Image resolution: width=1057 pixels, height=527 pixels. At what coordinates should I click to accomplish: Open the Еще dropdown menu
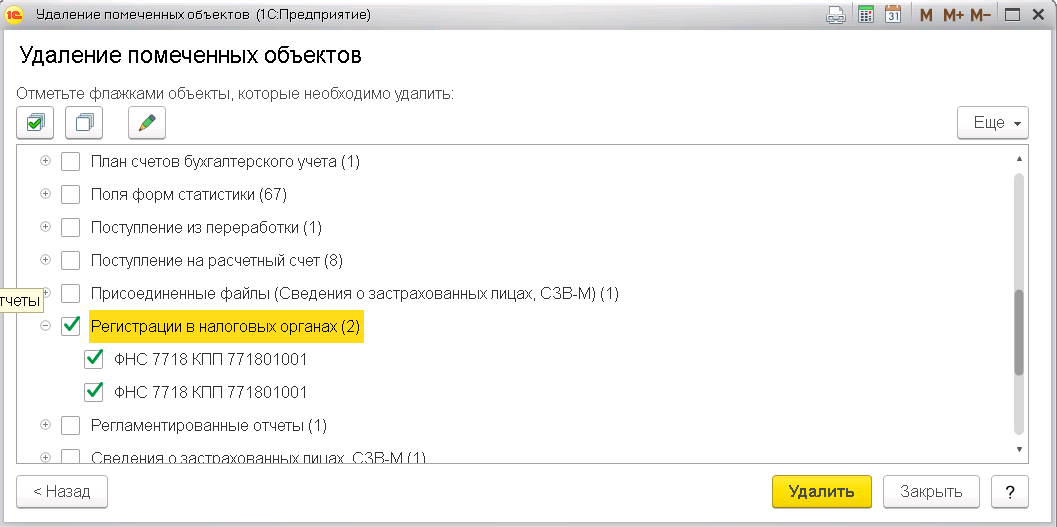(992, 123)
